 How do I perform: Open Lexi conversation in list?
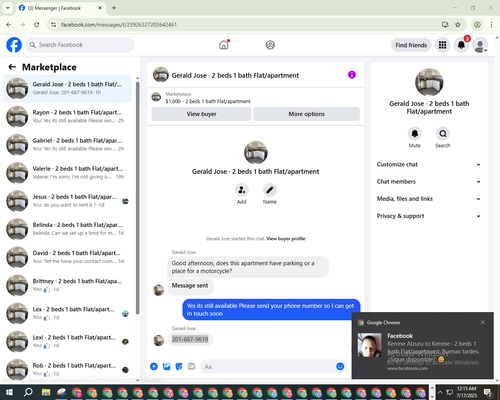point(67,341)
